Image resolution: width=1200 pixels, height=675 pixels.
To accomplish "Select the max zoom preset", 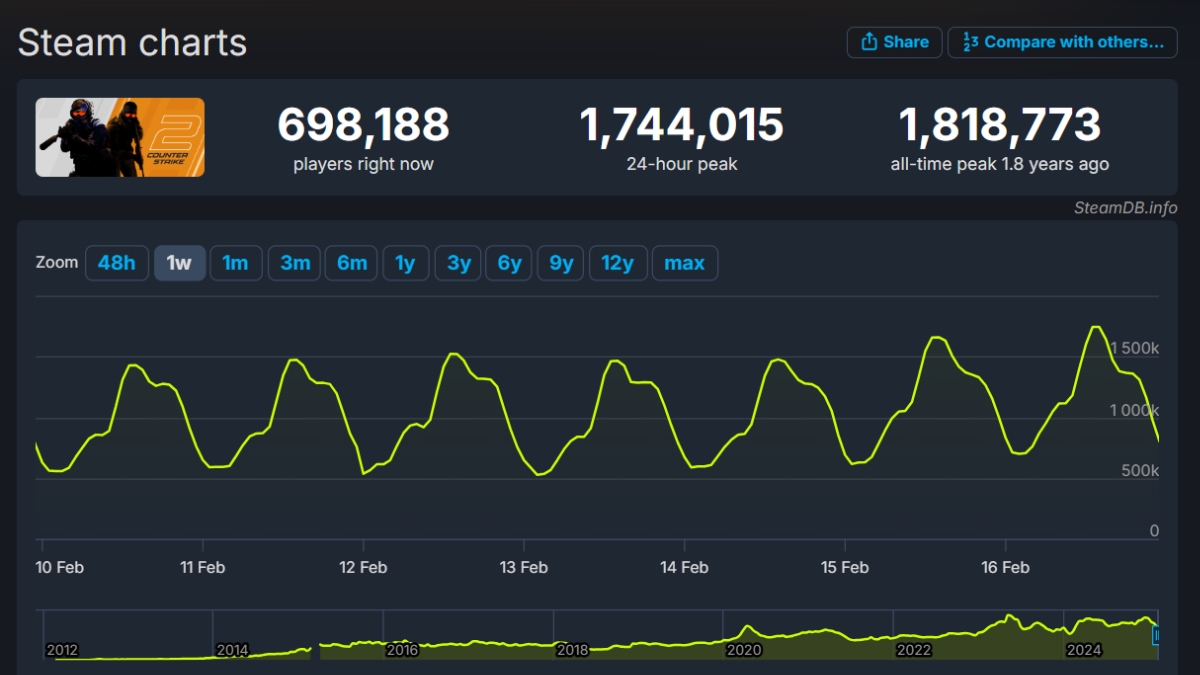I will pyautogui.click(x=685, y=262).
